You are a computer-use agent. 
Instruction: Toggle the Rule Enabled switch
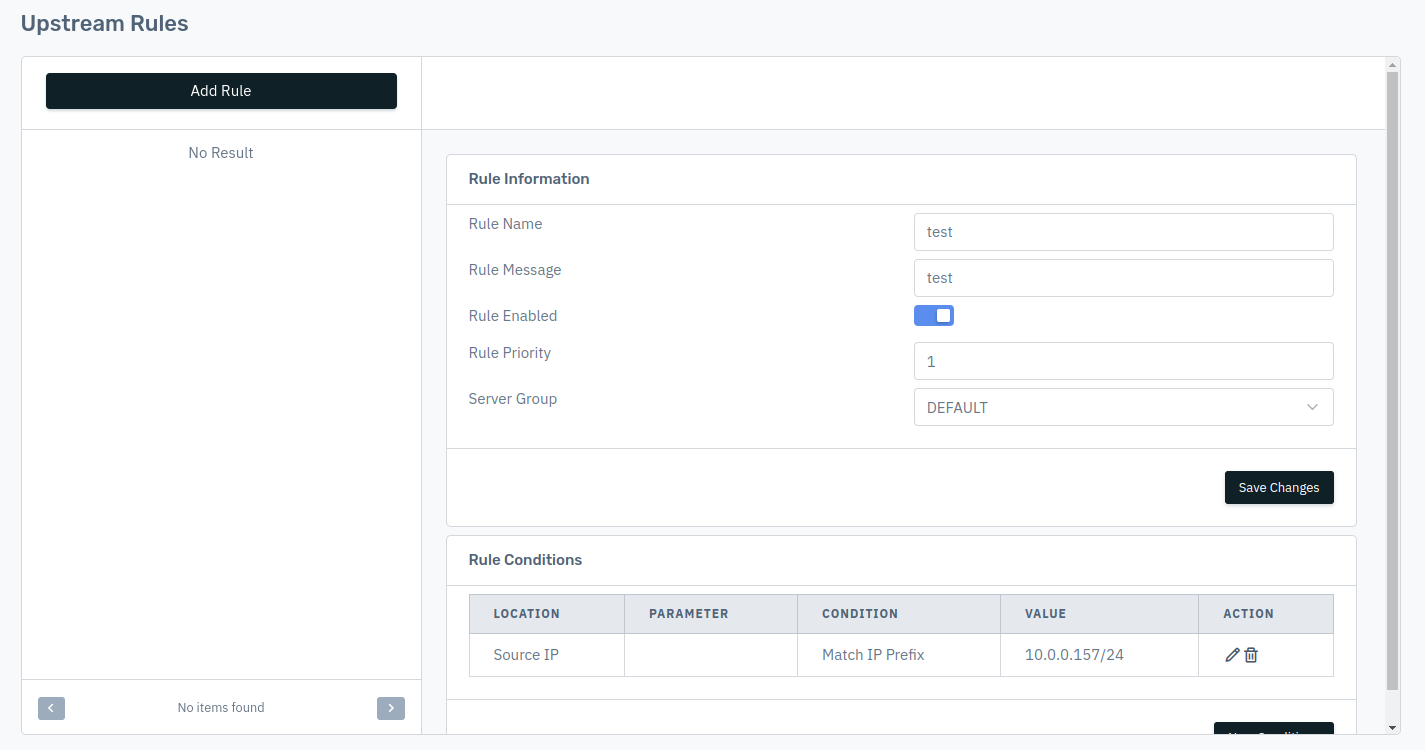(x=934, y=316)
